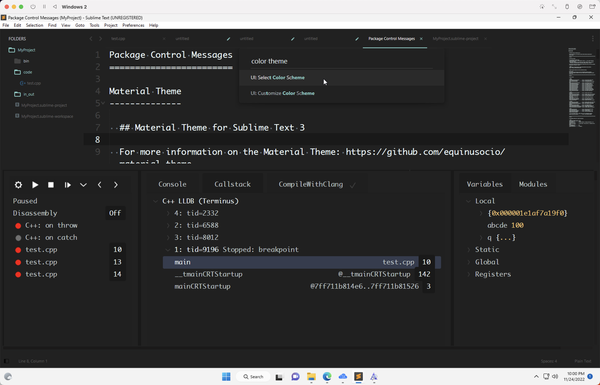This screenshot has height=385, width=600.
Task: Collapse thread 1: tid=9196
Action: point(168,250)
